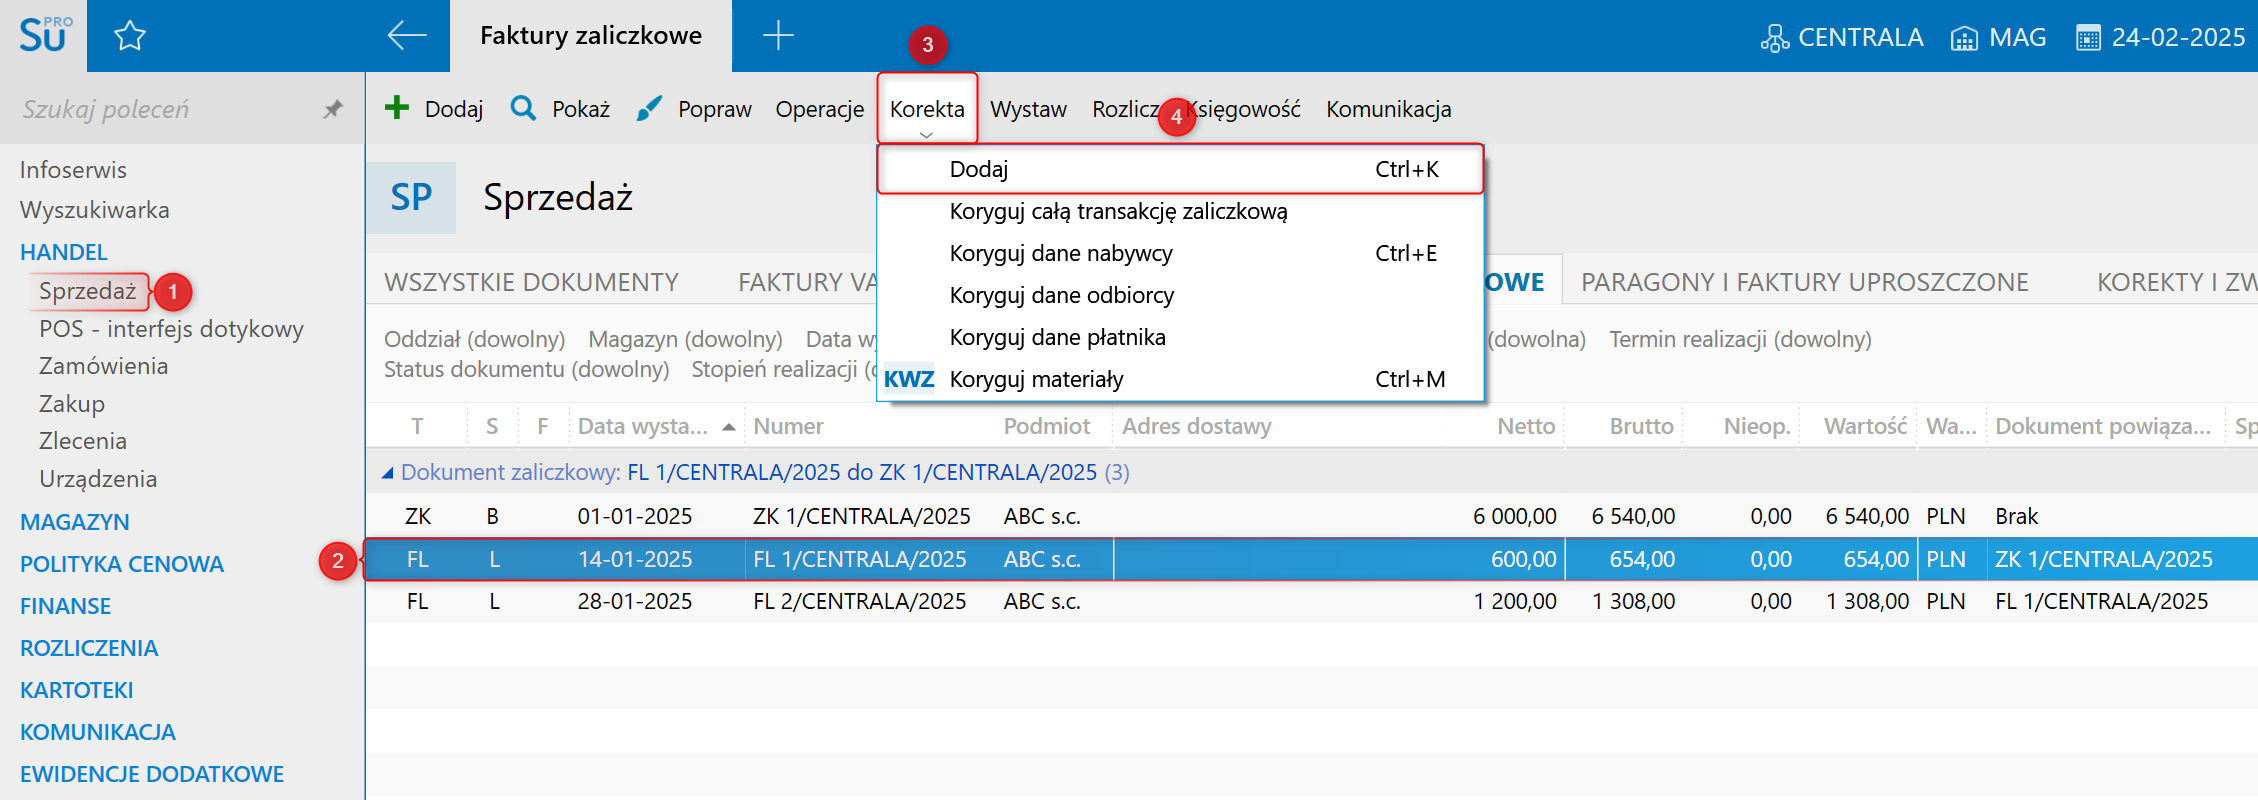Open the Komunikacja toolbar menu
Viewport: 2258px width, 800px height.
[x=1389, y=109]
